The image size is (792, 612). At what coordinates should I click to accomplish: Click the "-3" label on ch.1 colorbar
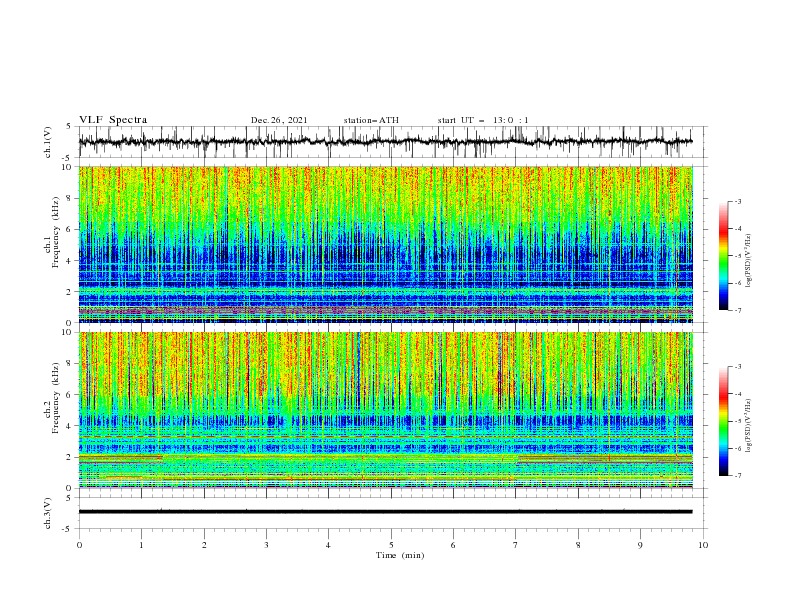738,201
